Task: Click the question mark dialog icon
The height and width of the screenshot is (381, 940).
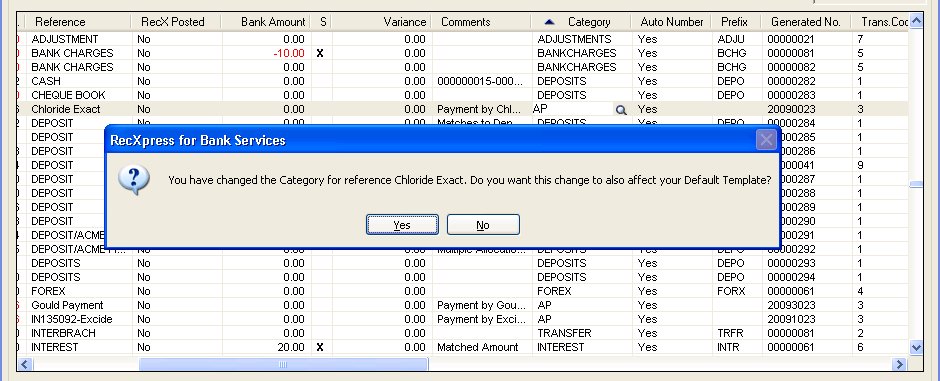Action: tap(133, 180)
